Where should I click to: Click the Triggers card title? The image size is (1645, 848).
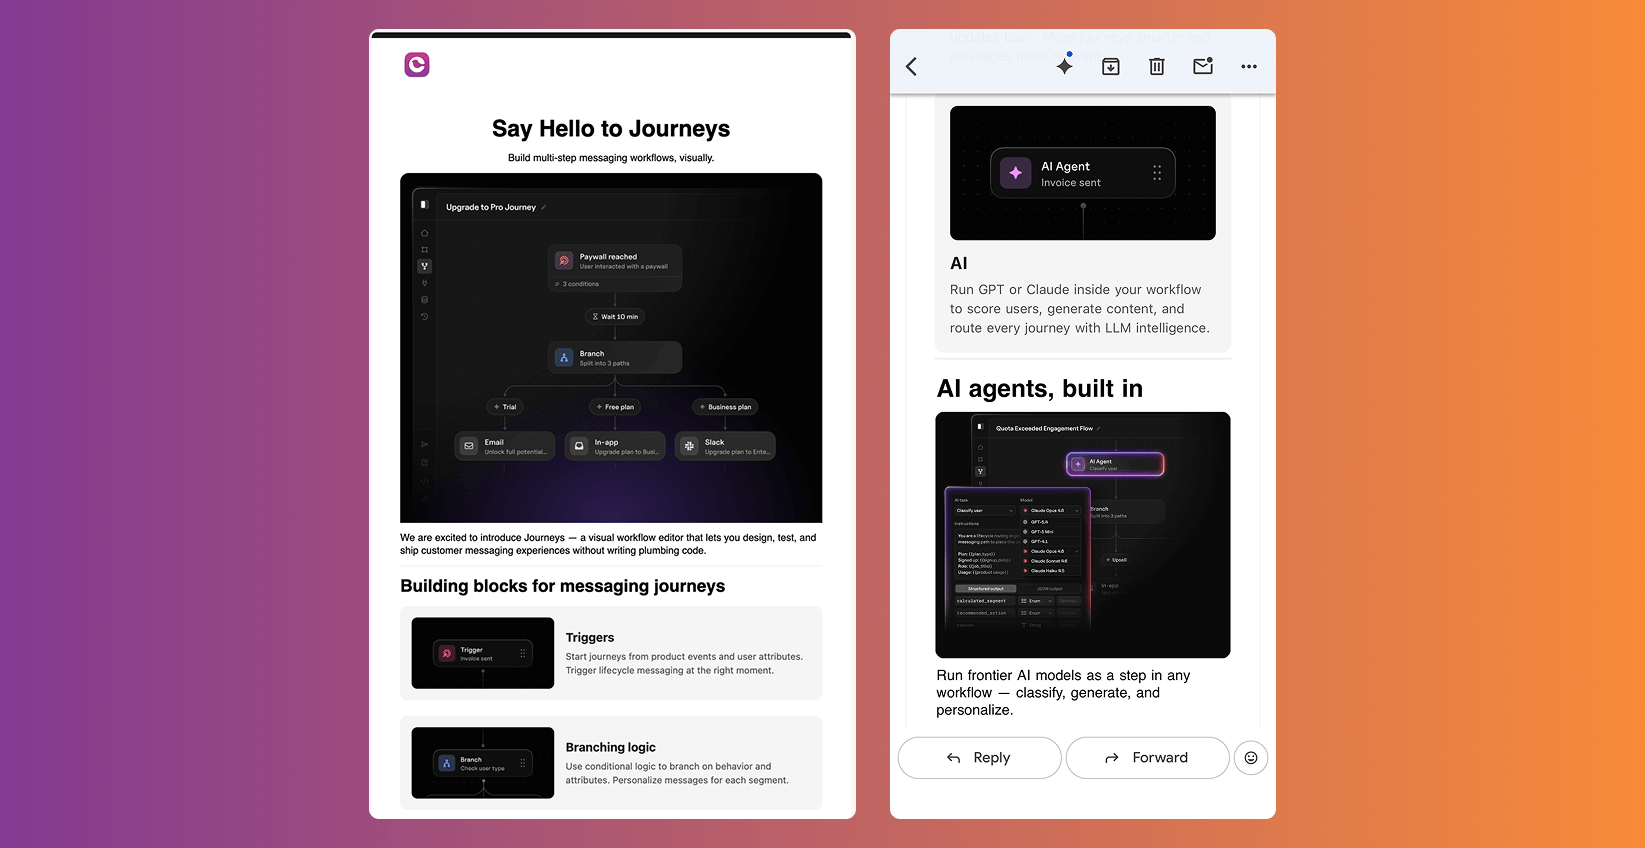point(590,638)
